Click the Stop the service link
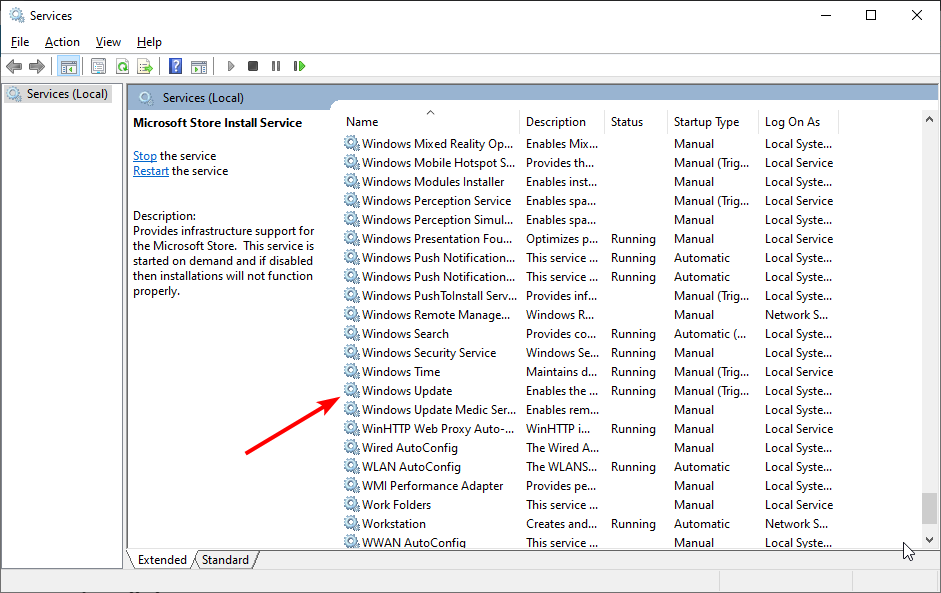 pos(145,156)
